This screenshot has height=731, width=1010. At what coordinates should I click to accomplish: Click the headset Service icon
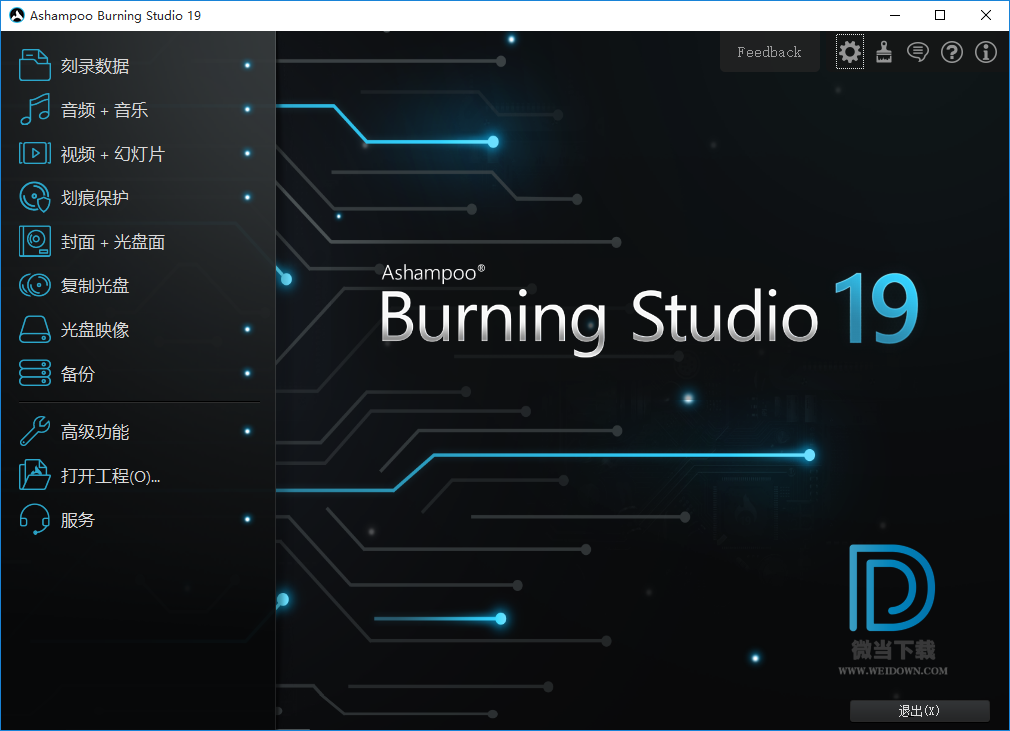[35, 519]
